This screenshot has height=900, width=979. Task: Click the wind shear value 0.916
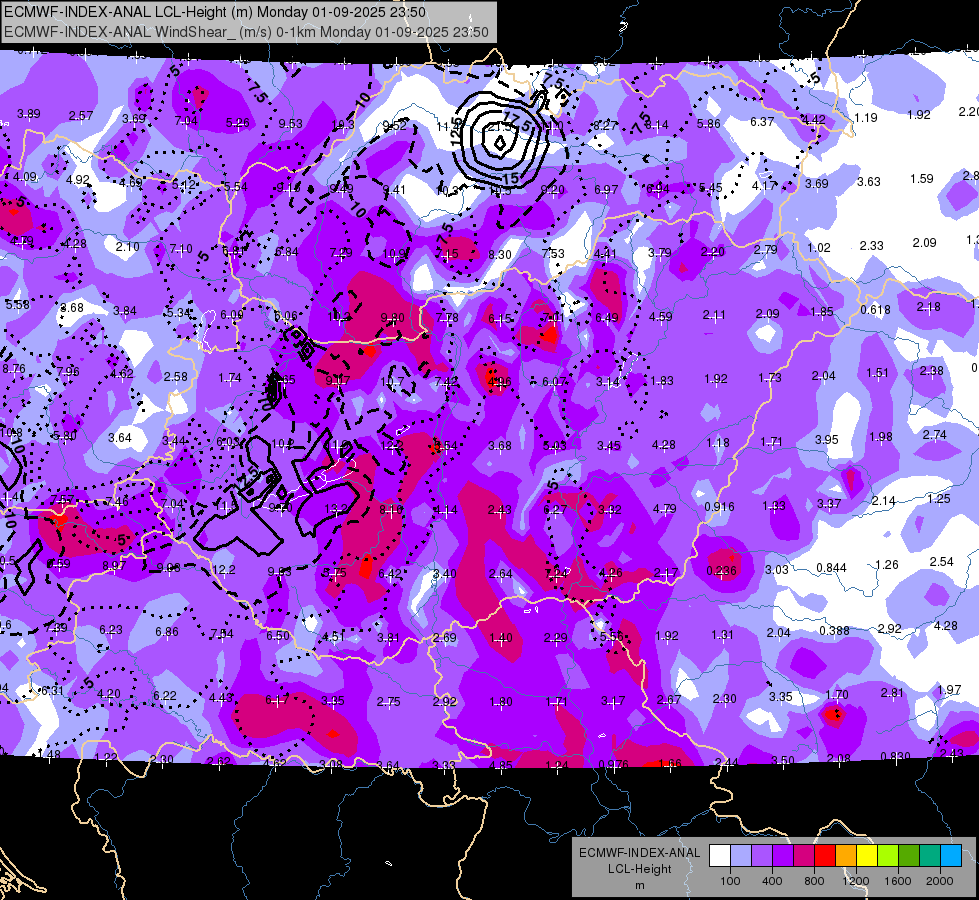719,507
